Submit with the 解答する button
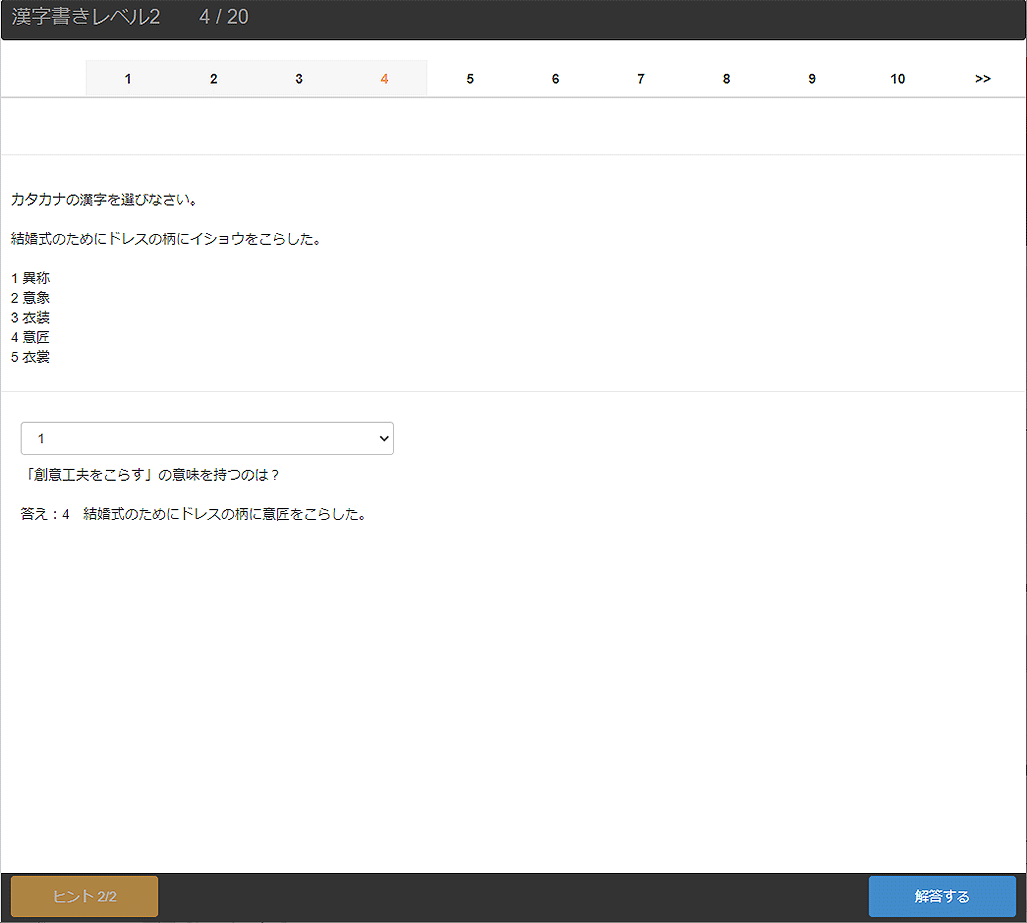 [x=942, y=896]
